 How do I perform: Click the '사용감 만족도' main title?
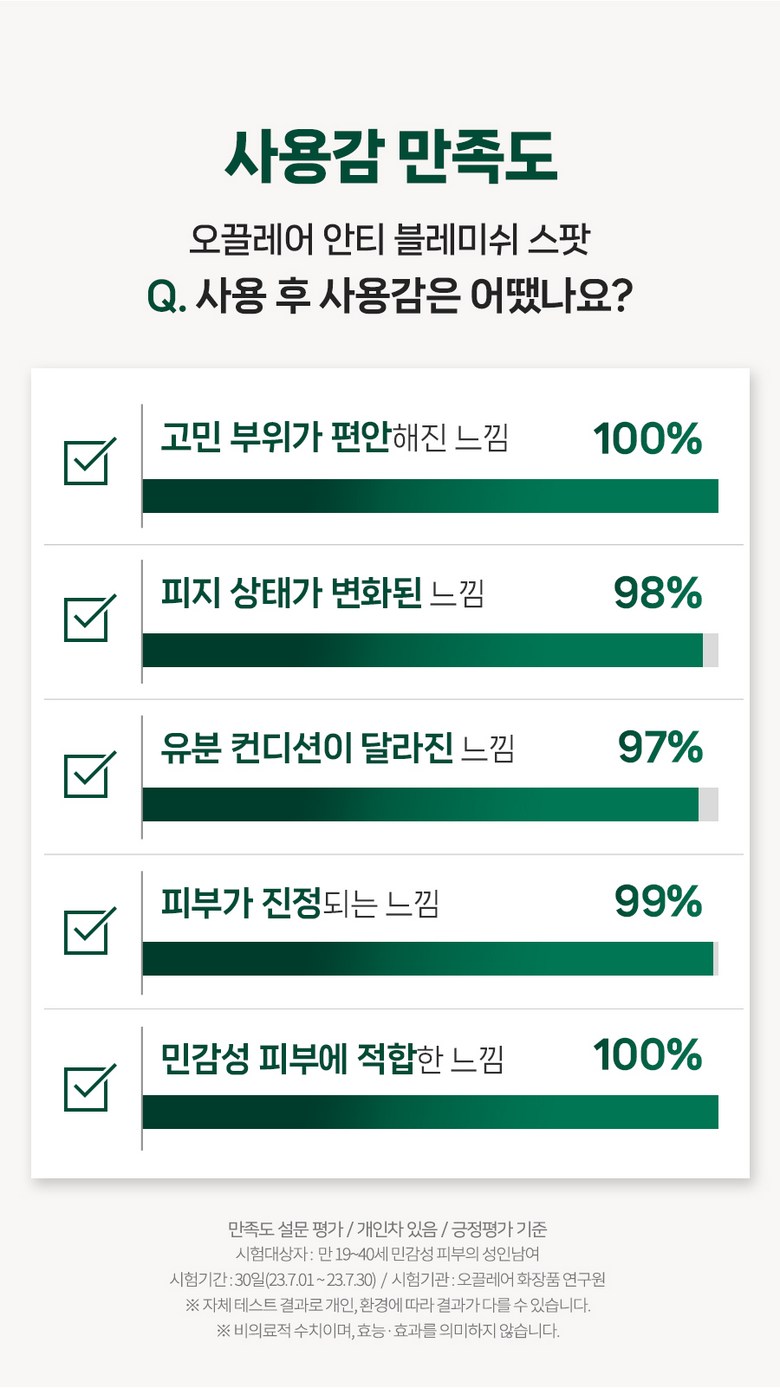coord(390,156)
